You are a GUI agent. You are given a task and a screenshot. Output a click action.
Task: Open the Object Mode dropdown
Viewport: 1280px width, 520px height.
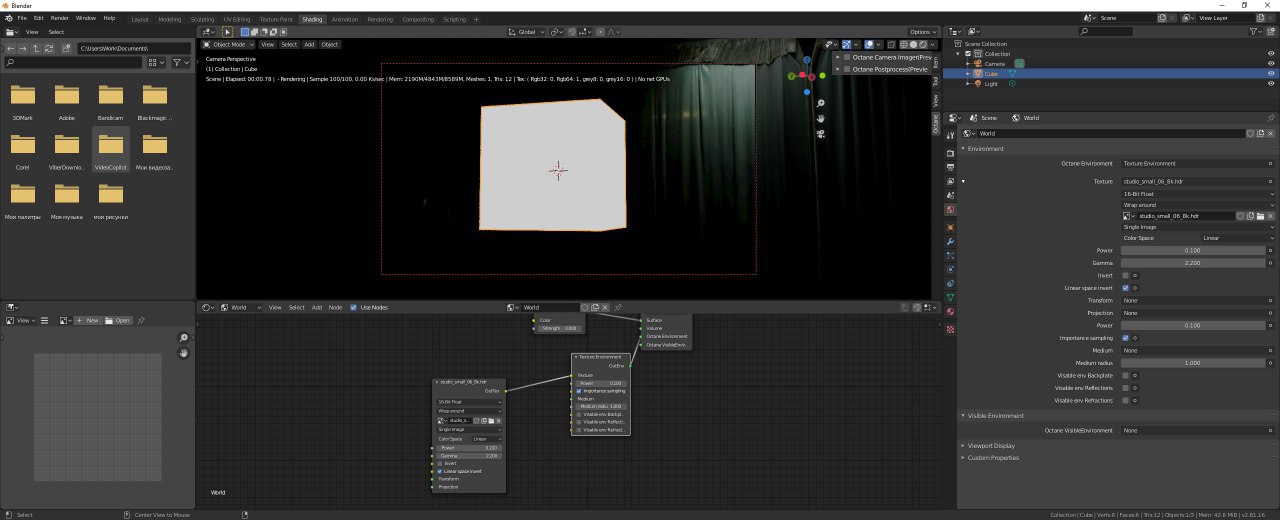[229, 44]
